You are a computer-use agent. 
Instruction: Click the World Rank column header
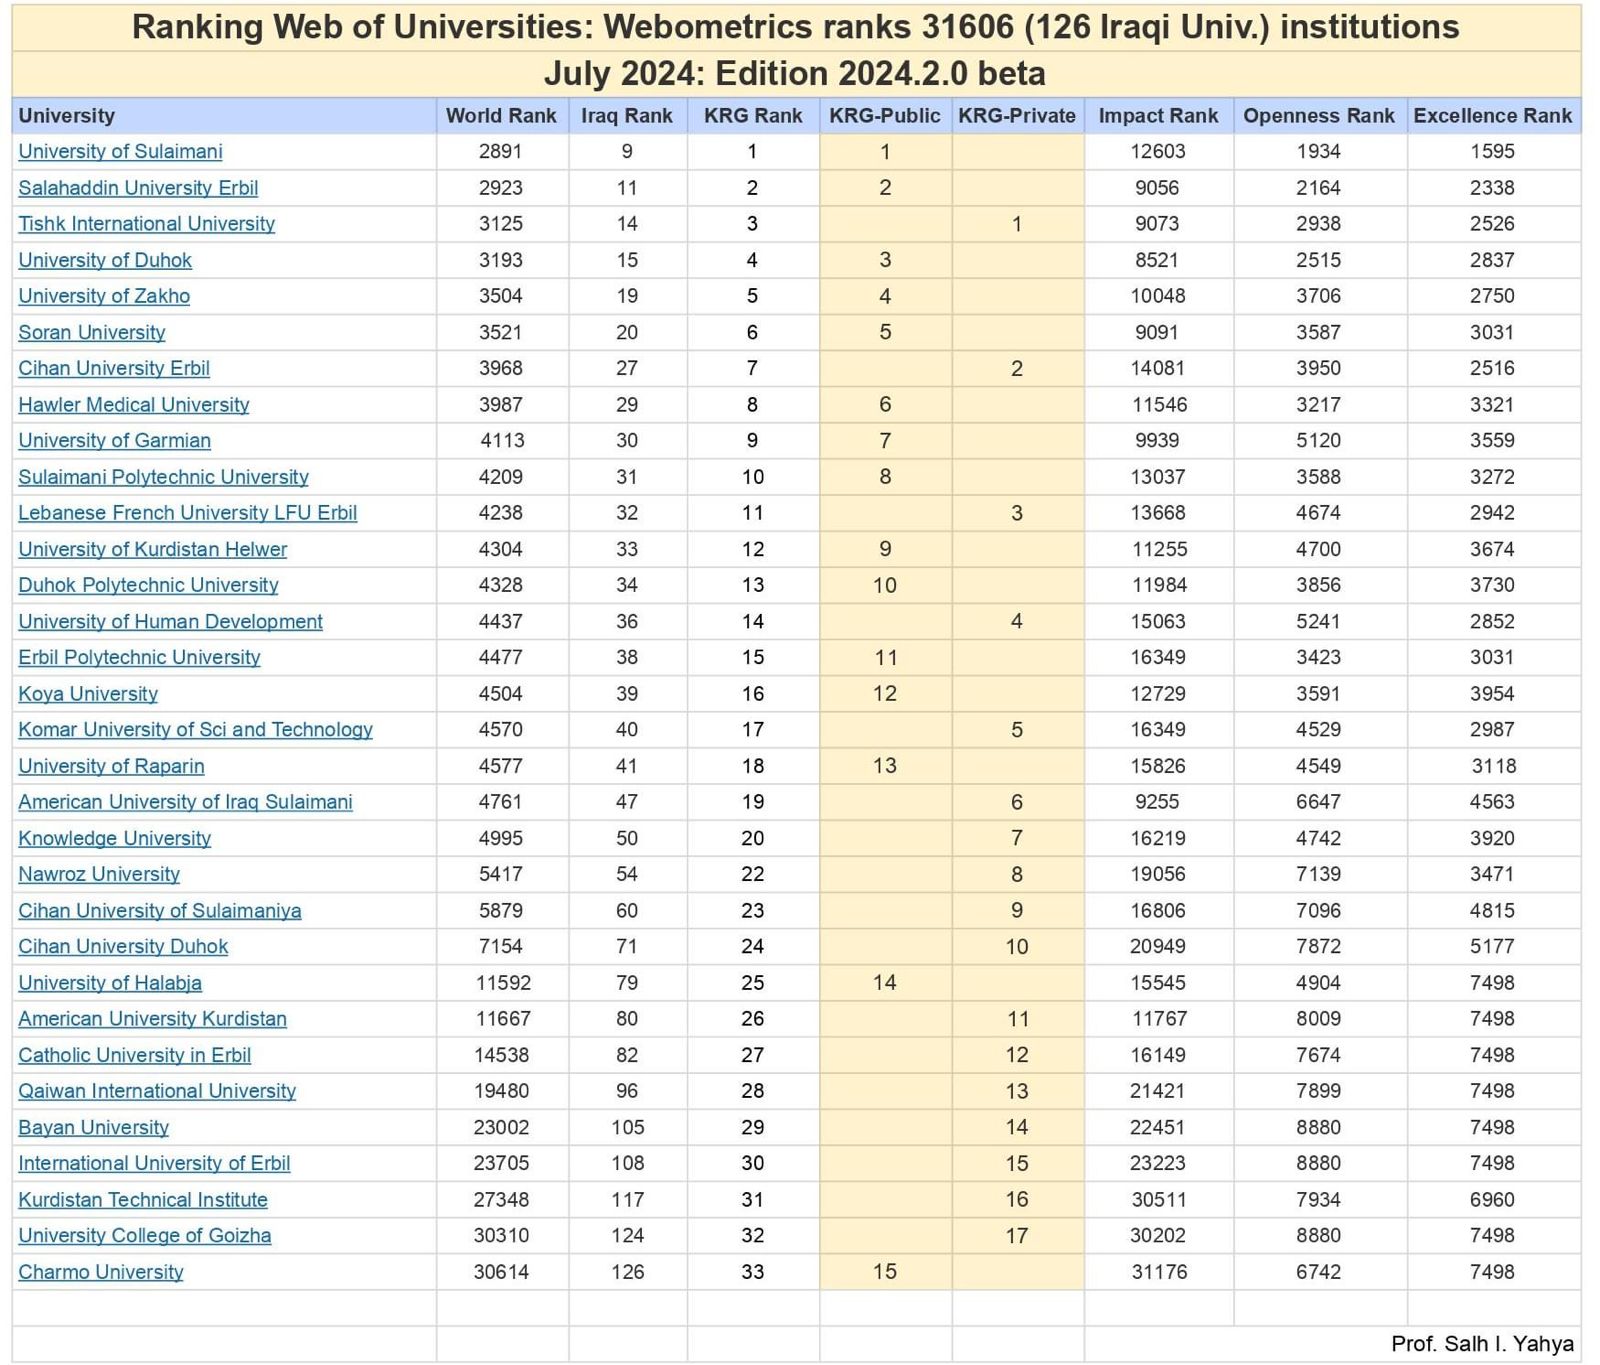501,116
